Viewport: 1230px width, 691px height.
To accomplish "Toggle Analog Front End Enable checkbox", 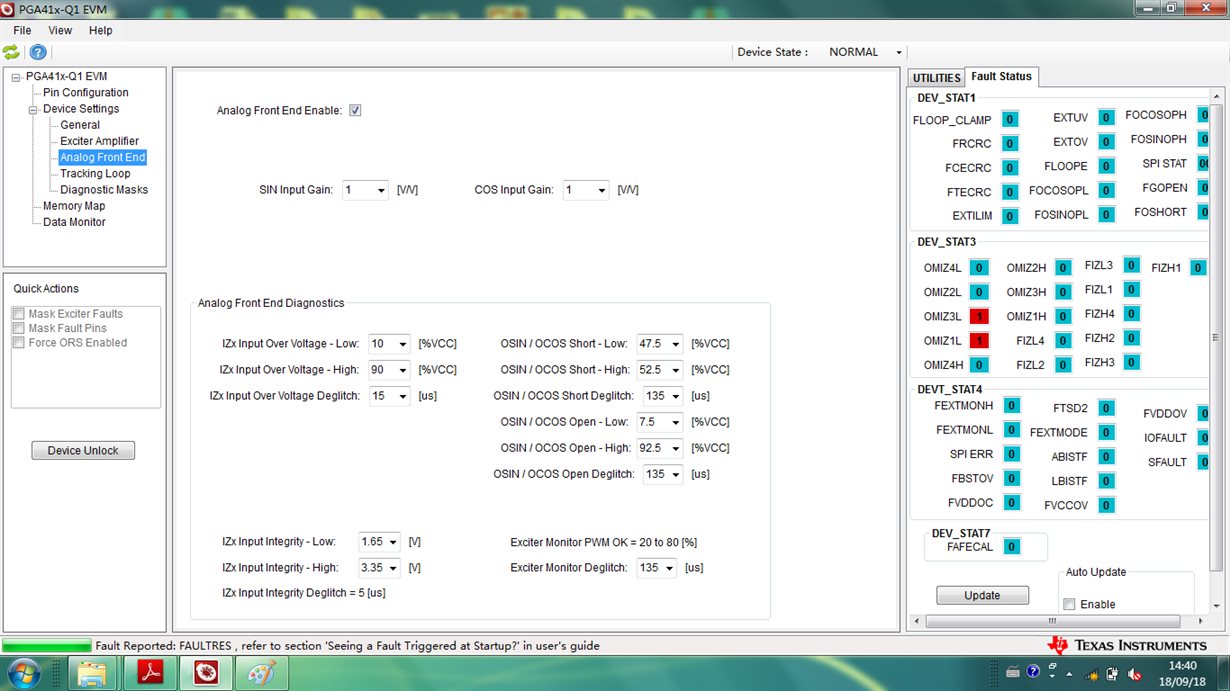I will tap(355, 110).
